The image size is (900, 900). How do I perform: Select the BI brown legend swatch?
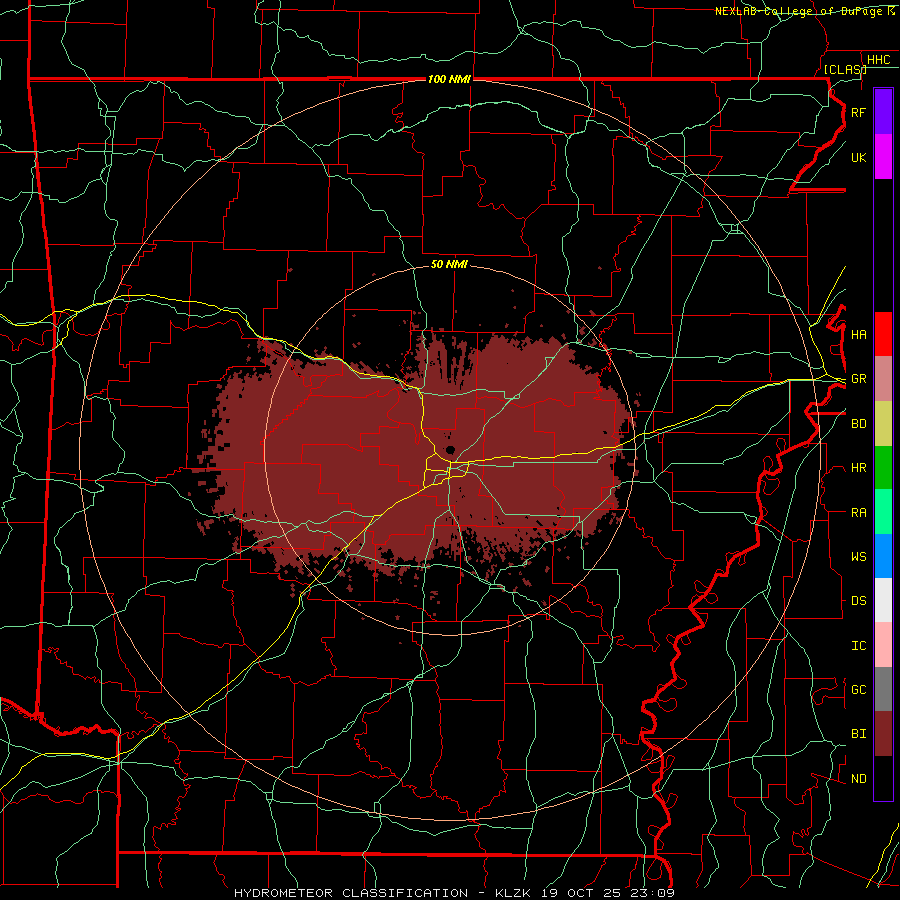[x=883, y=734]
